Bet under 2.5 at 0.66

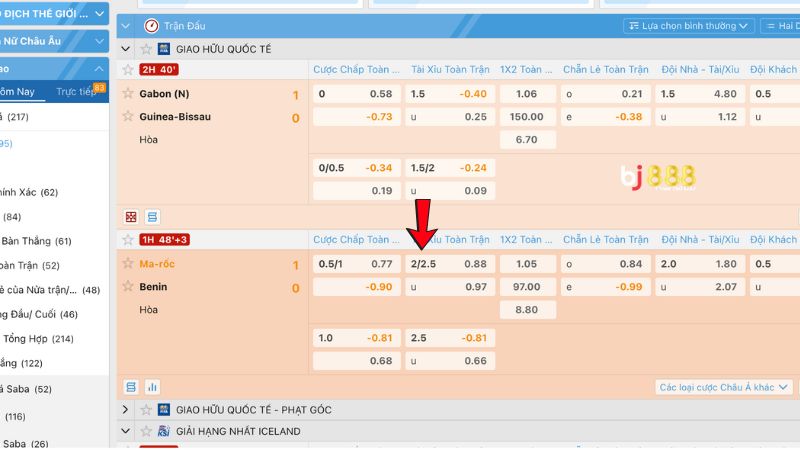click(x=450, y=361)
